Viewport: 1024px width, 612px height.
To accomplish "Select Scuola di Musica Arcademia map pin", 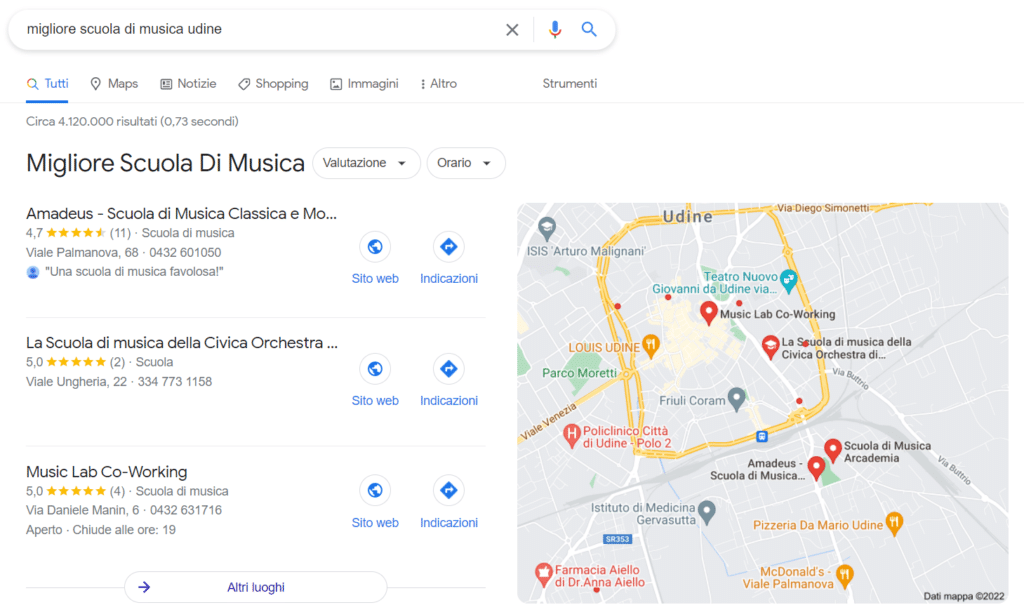I will 832,450.
